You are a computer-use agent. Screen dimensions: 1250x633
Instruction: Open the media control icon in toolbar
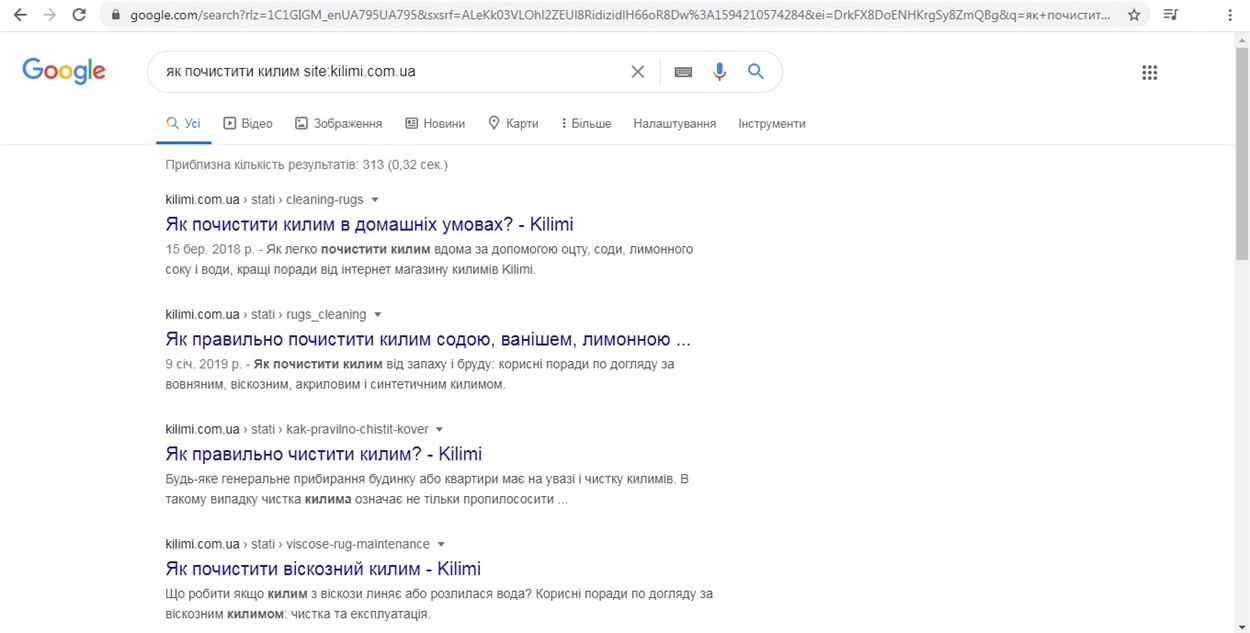[1172, 15]
